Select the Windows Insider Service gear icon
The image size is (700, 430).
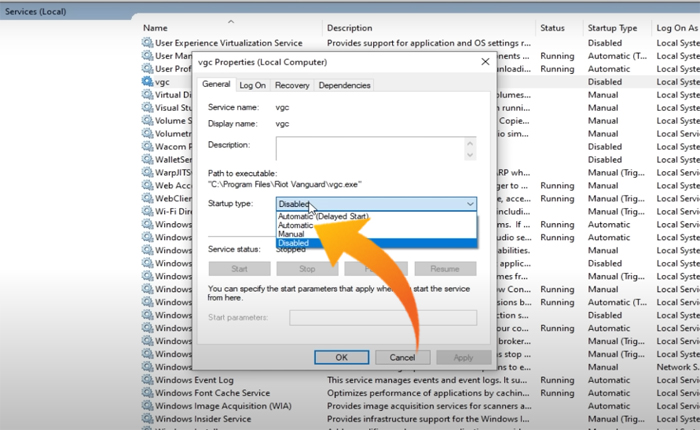click(x=148, y=421)
